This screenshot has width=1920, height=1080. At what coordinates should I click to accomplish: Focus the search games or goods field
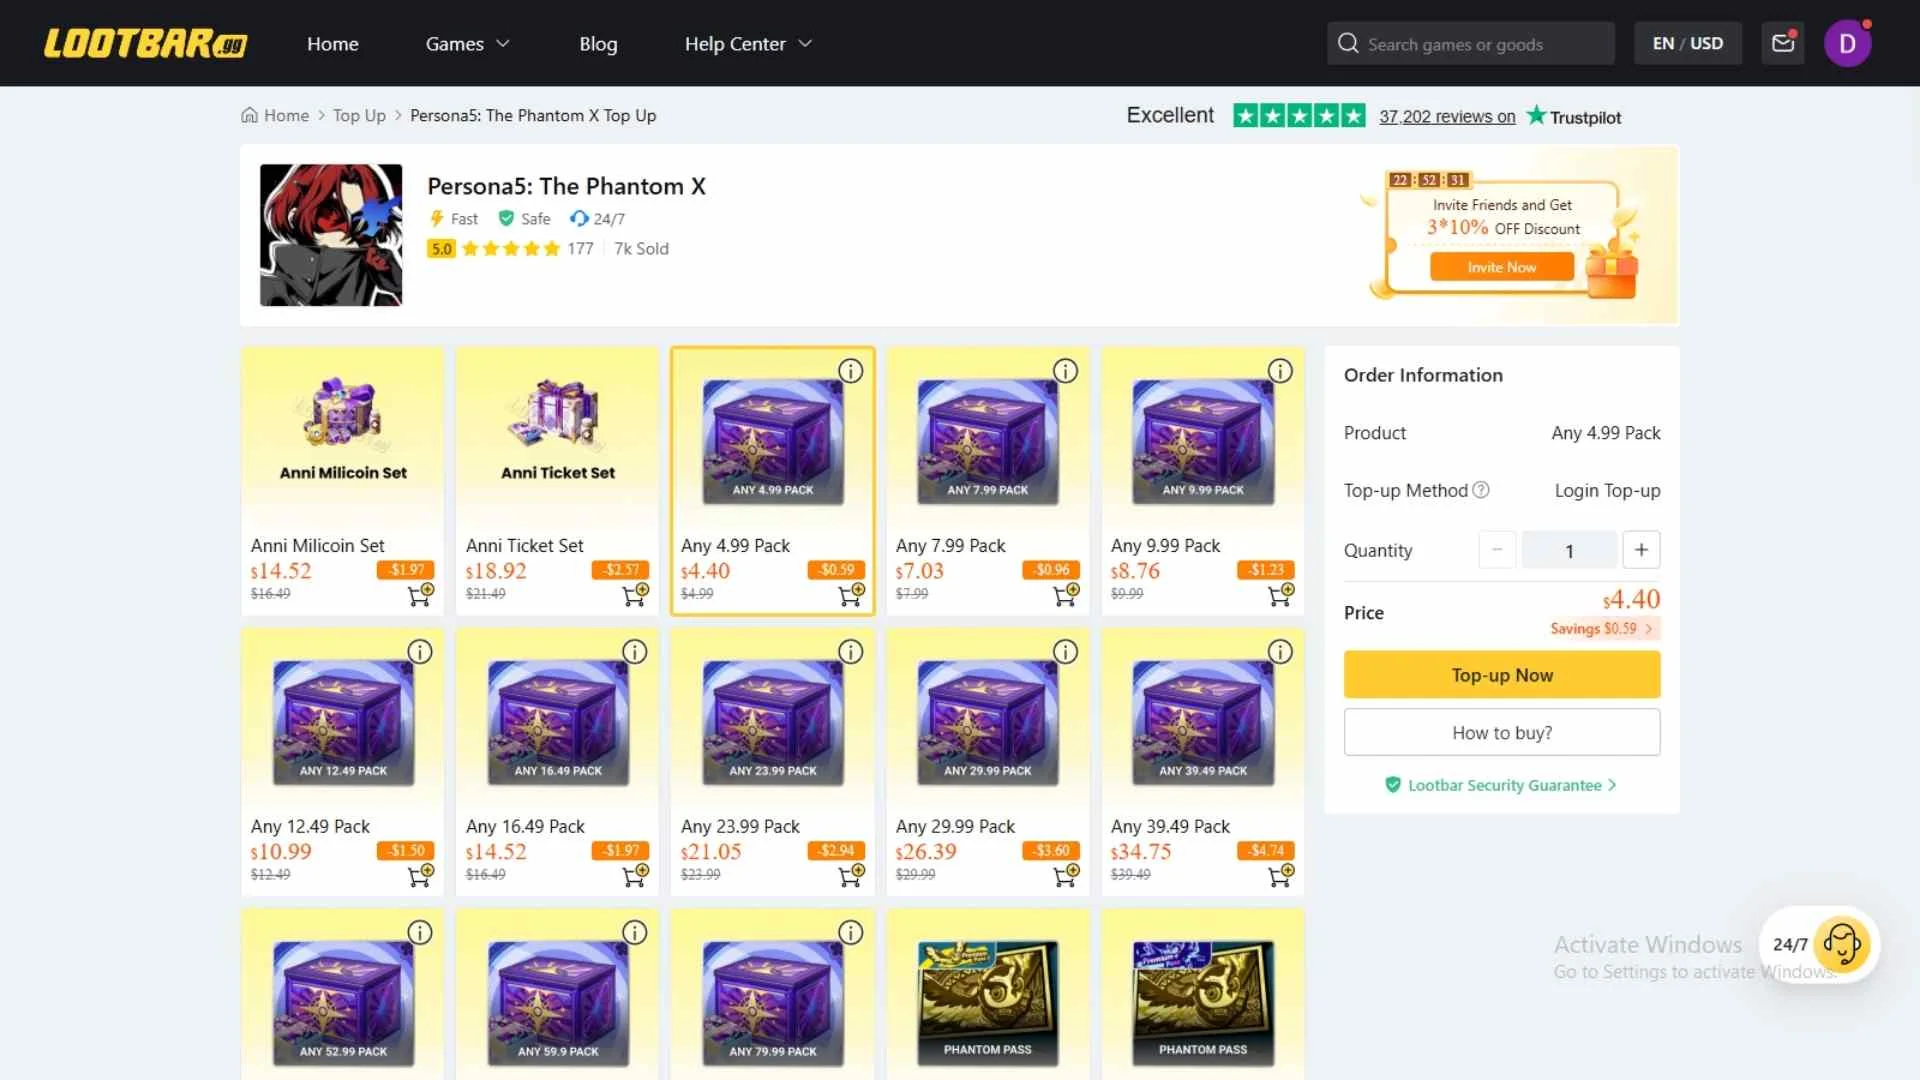(1470, 44)
